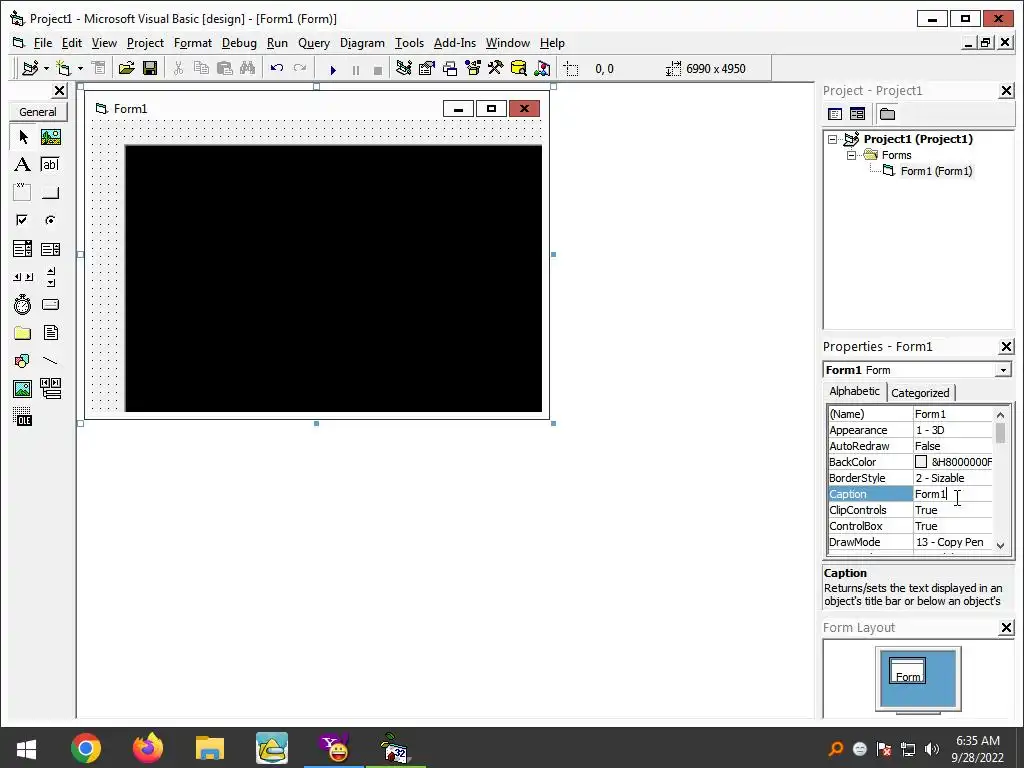Select the DriveListBox control tool

[50, 305]
